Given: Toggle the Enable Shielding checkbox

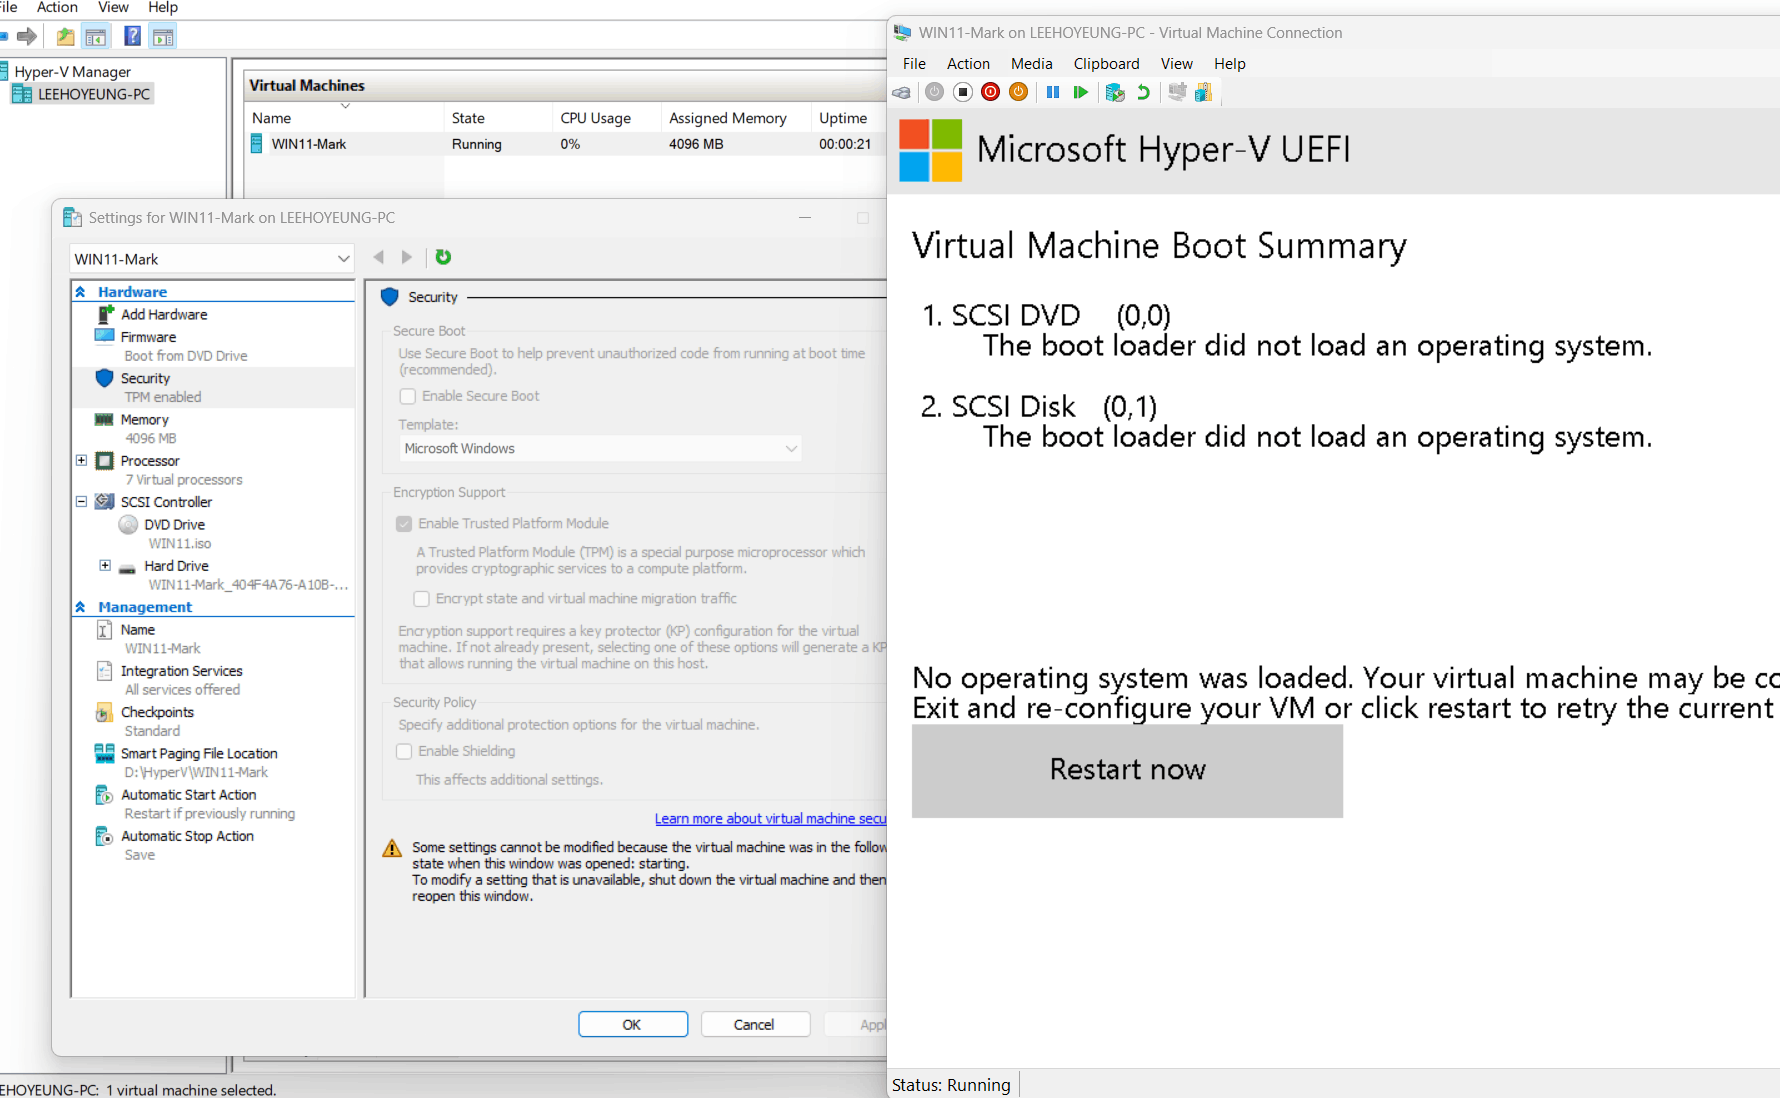Looking at the screenshot, I should point(404,751).
